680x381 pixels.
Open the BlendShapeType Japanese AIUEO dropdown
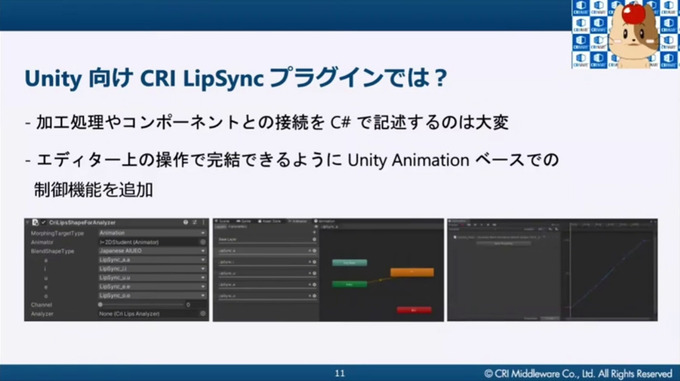152,251
